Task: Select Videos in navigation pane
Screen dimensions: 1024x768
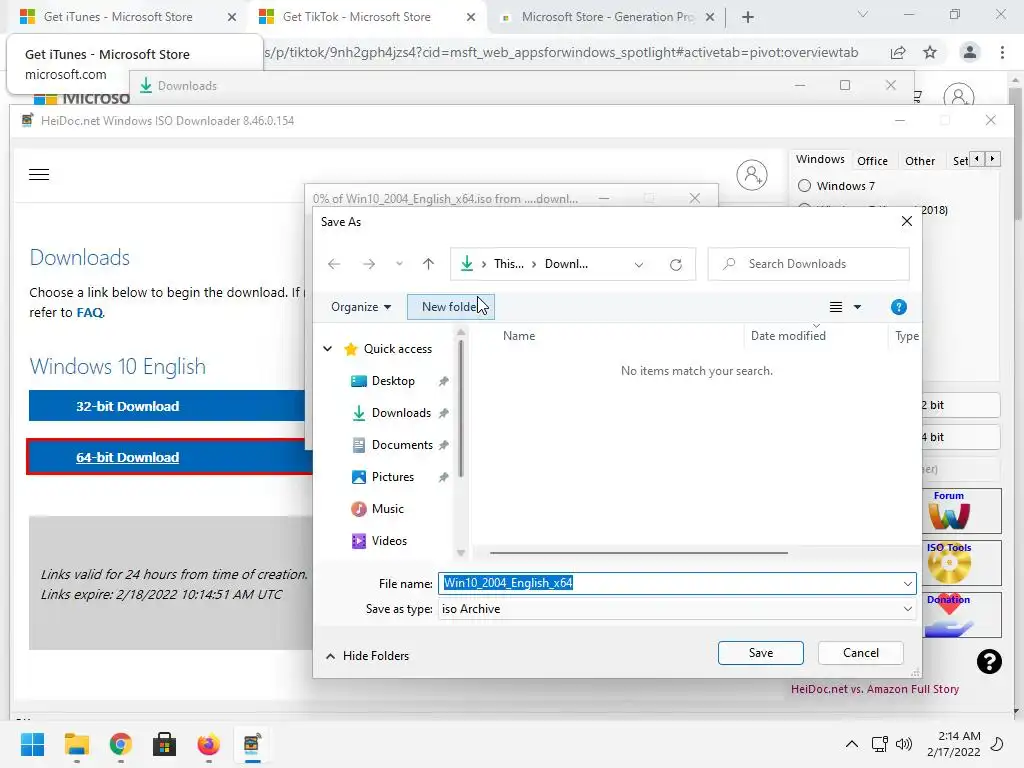Action: 389,541
